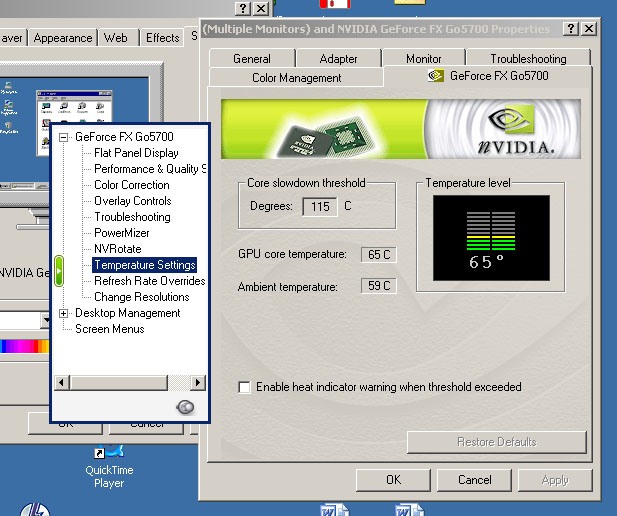Open the Color Management tab

(296, 78)
